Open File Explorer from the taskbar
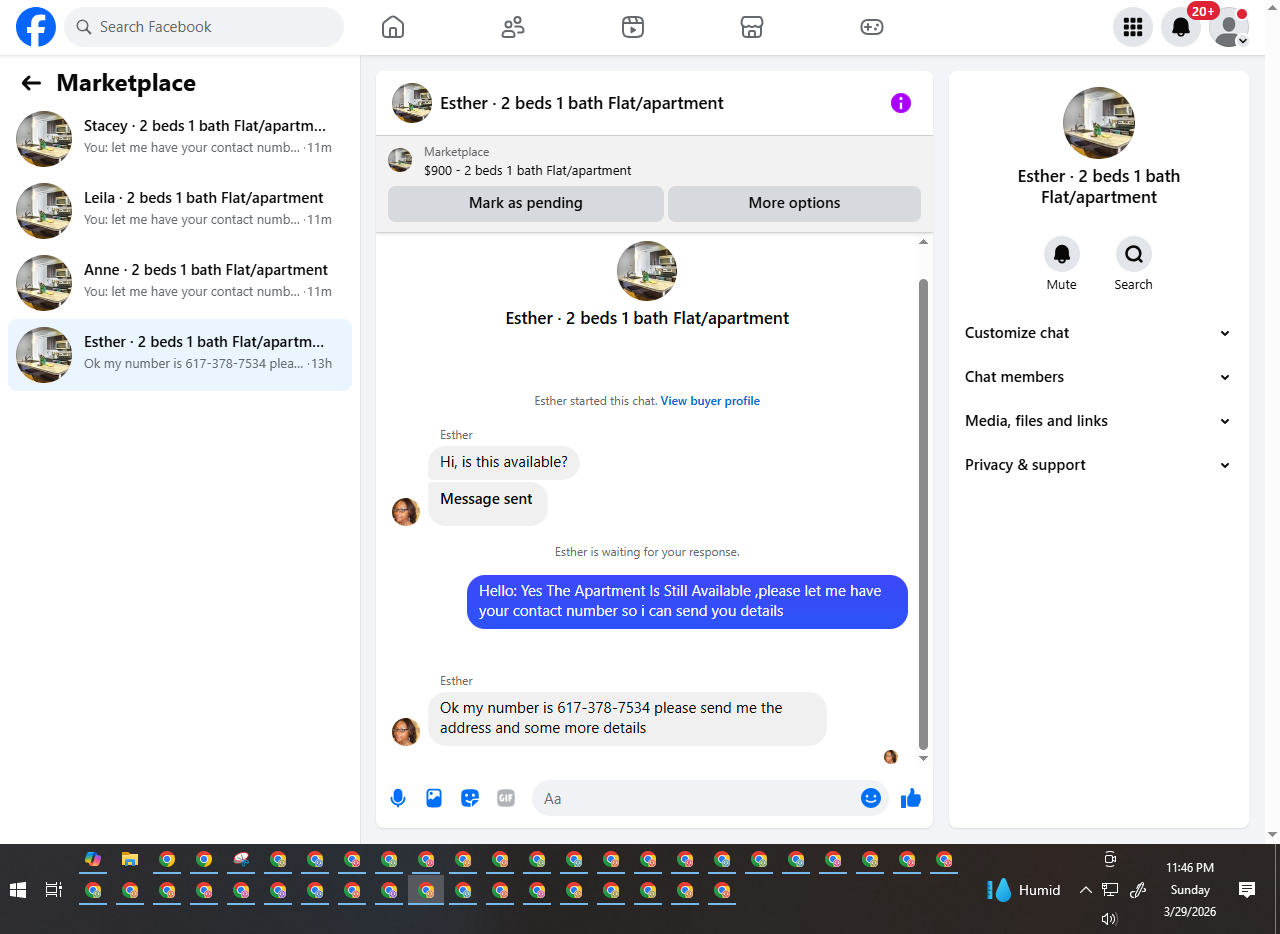1280x934 pixels. pyautogui.click(x=130, y=859)
